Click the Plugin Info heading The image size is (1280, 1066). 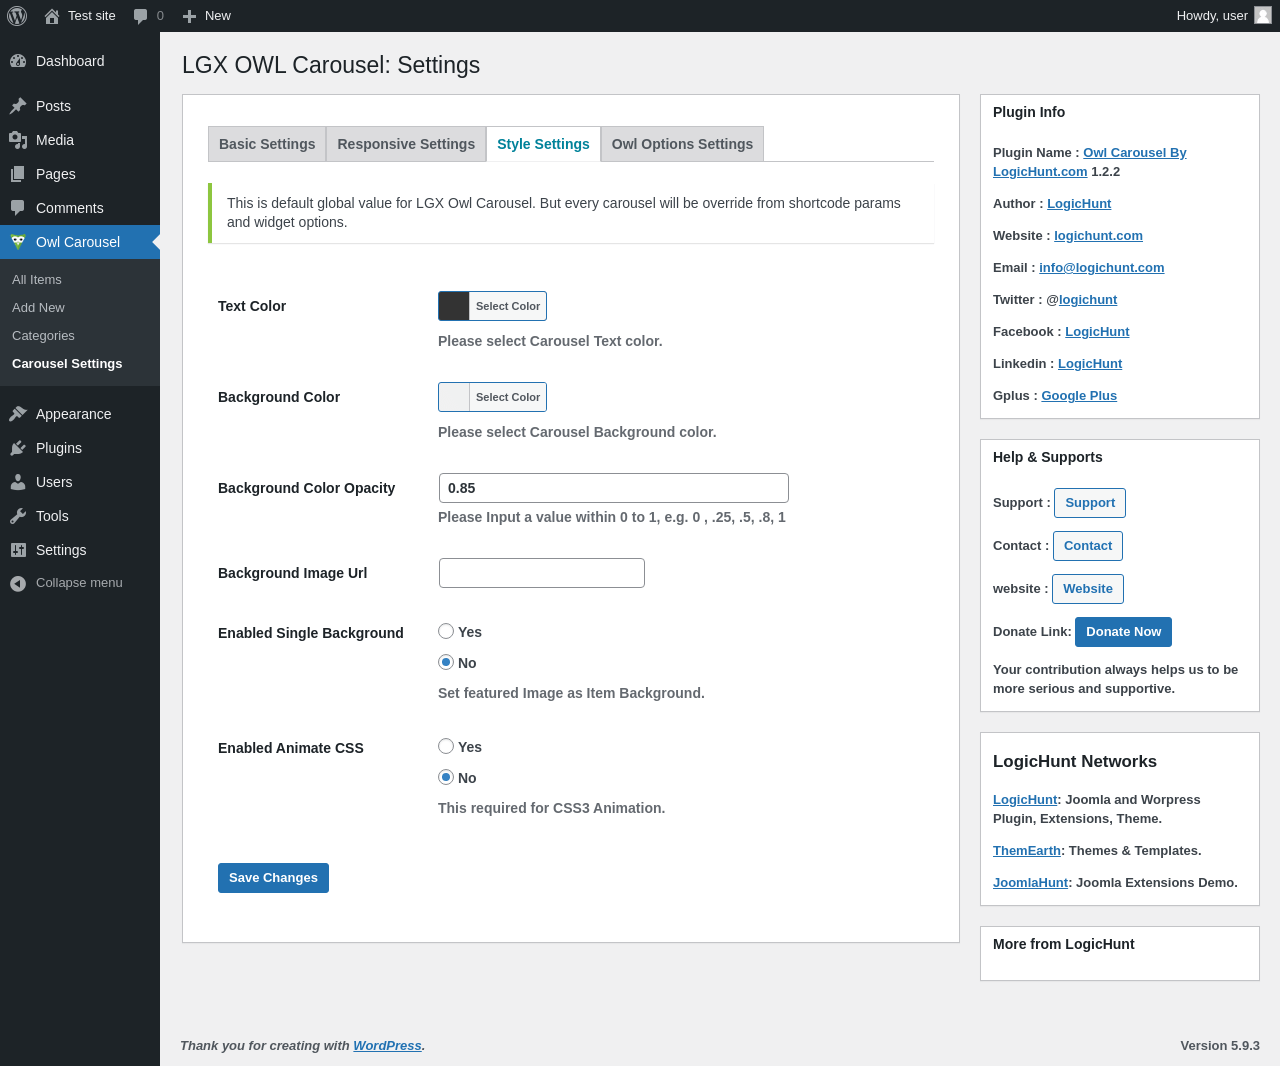[x=1029, y=112]
